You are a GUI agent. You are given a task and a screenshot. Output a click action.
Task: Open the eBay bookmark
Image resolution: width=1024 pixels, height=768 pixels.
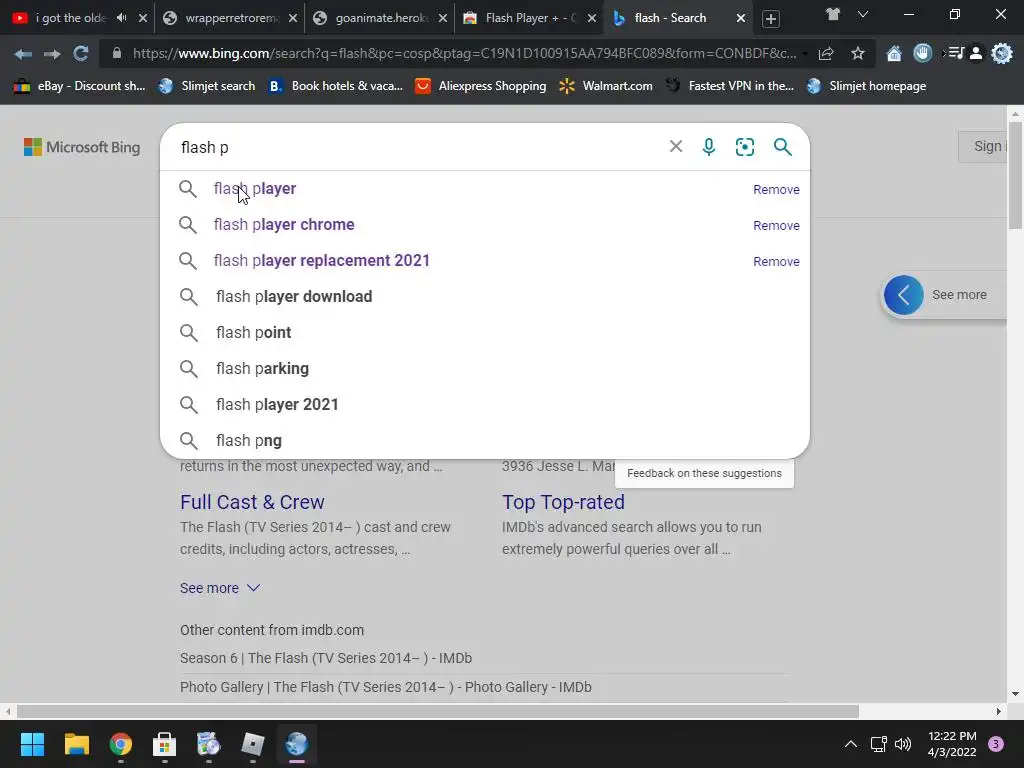tap(79, 86)
